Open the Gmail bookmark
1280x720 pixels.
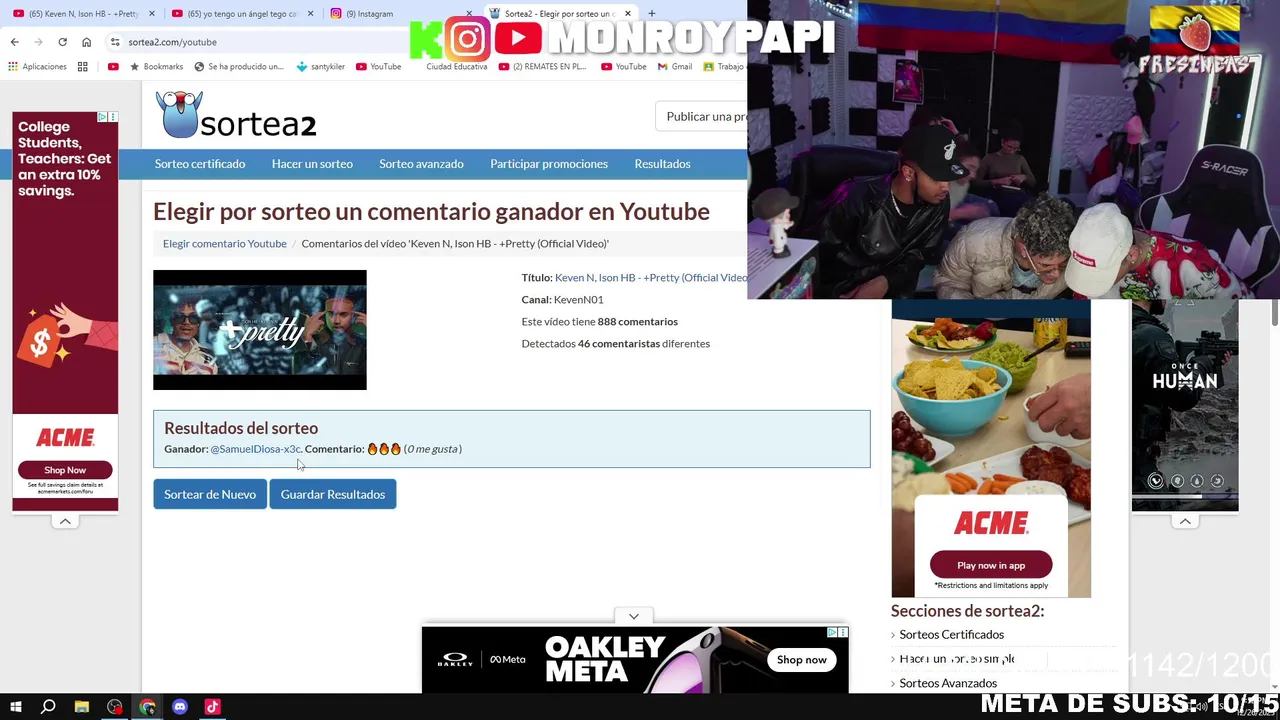(x=675, y=67)
